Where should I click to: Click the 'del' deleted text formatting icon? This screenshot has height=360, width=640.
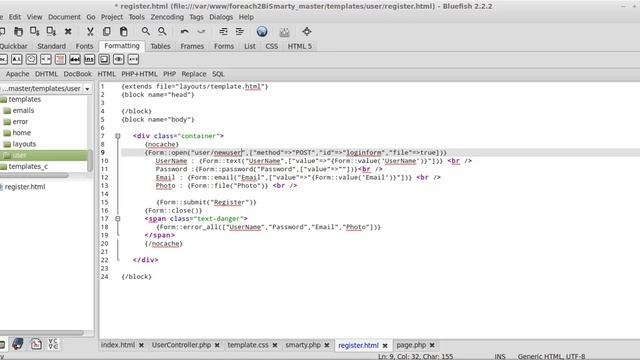pos(75,60)
